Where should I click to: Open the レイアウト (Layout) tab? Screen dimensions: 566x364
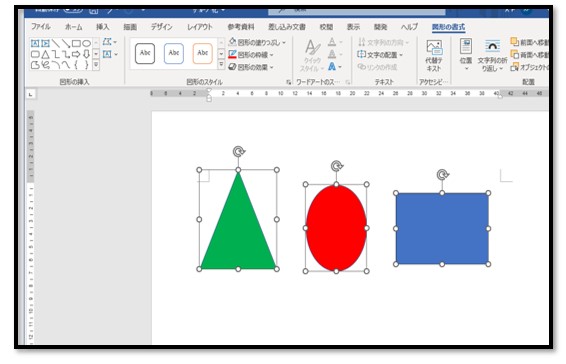[x=200, y=27]
